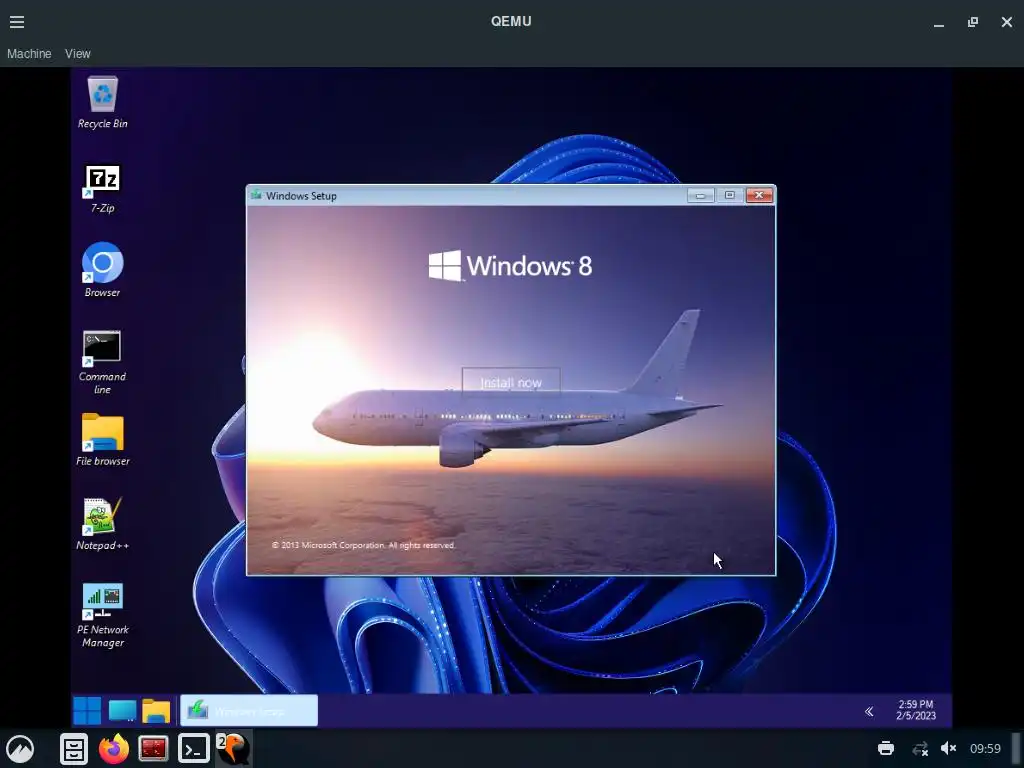Open the QEMU hamburger menu
This screenshot has height=768, width=1024.
[17, 22]
